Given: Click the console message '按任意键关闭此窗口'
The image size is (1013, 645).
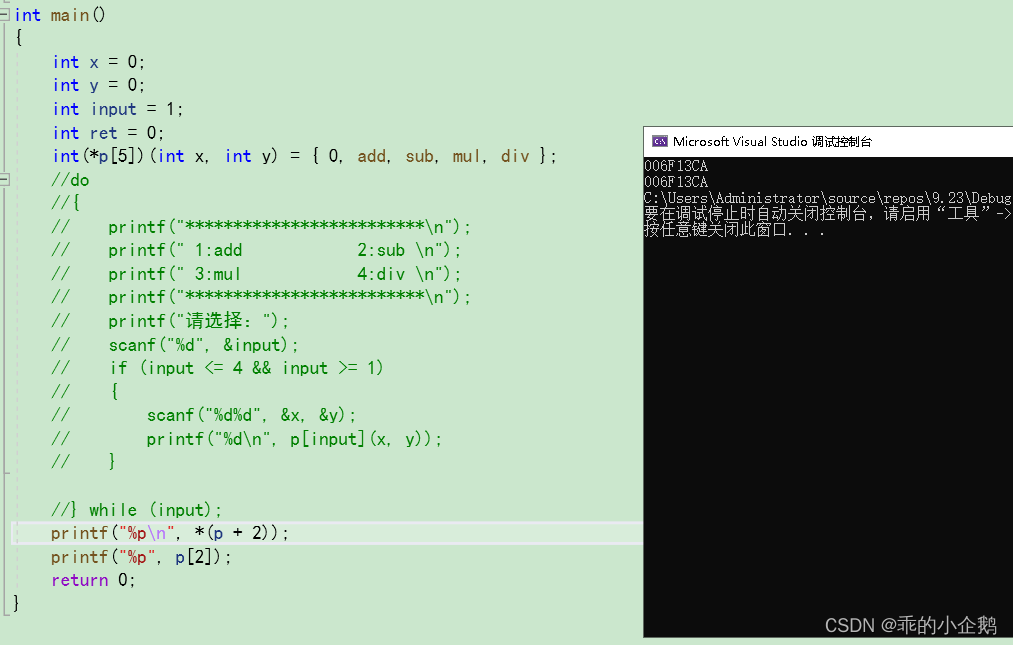Looking at the screenshot, I should click(x=735, y=229).
